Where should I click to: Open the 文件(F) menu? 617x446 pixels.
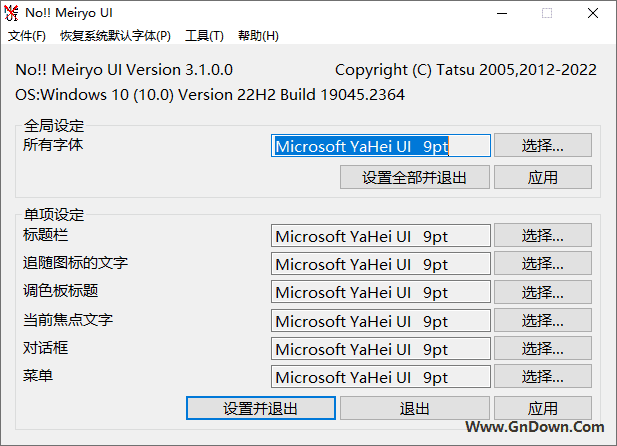(x=27, y=36)
